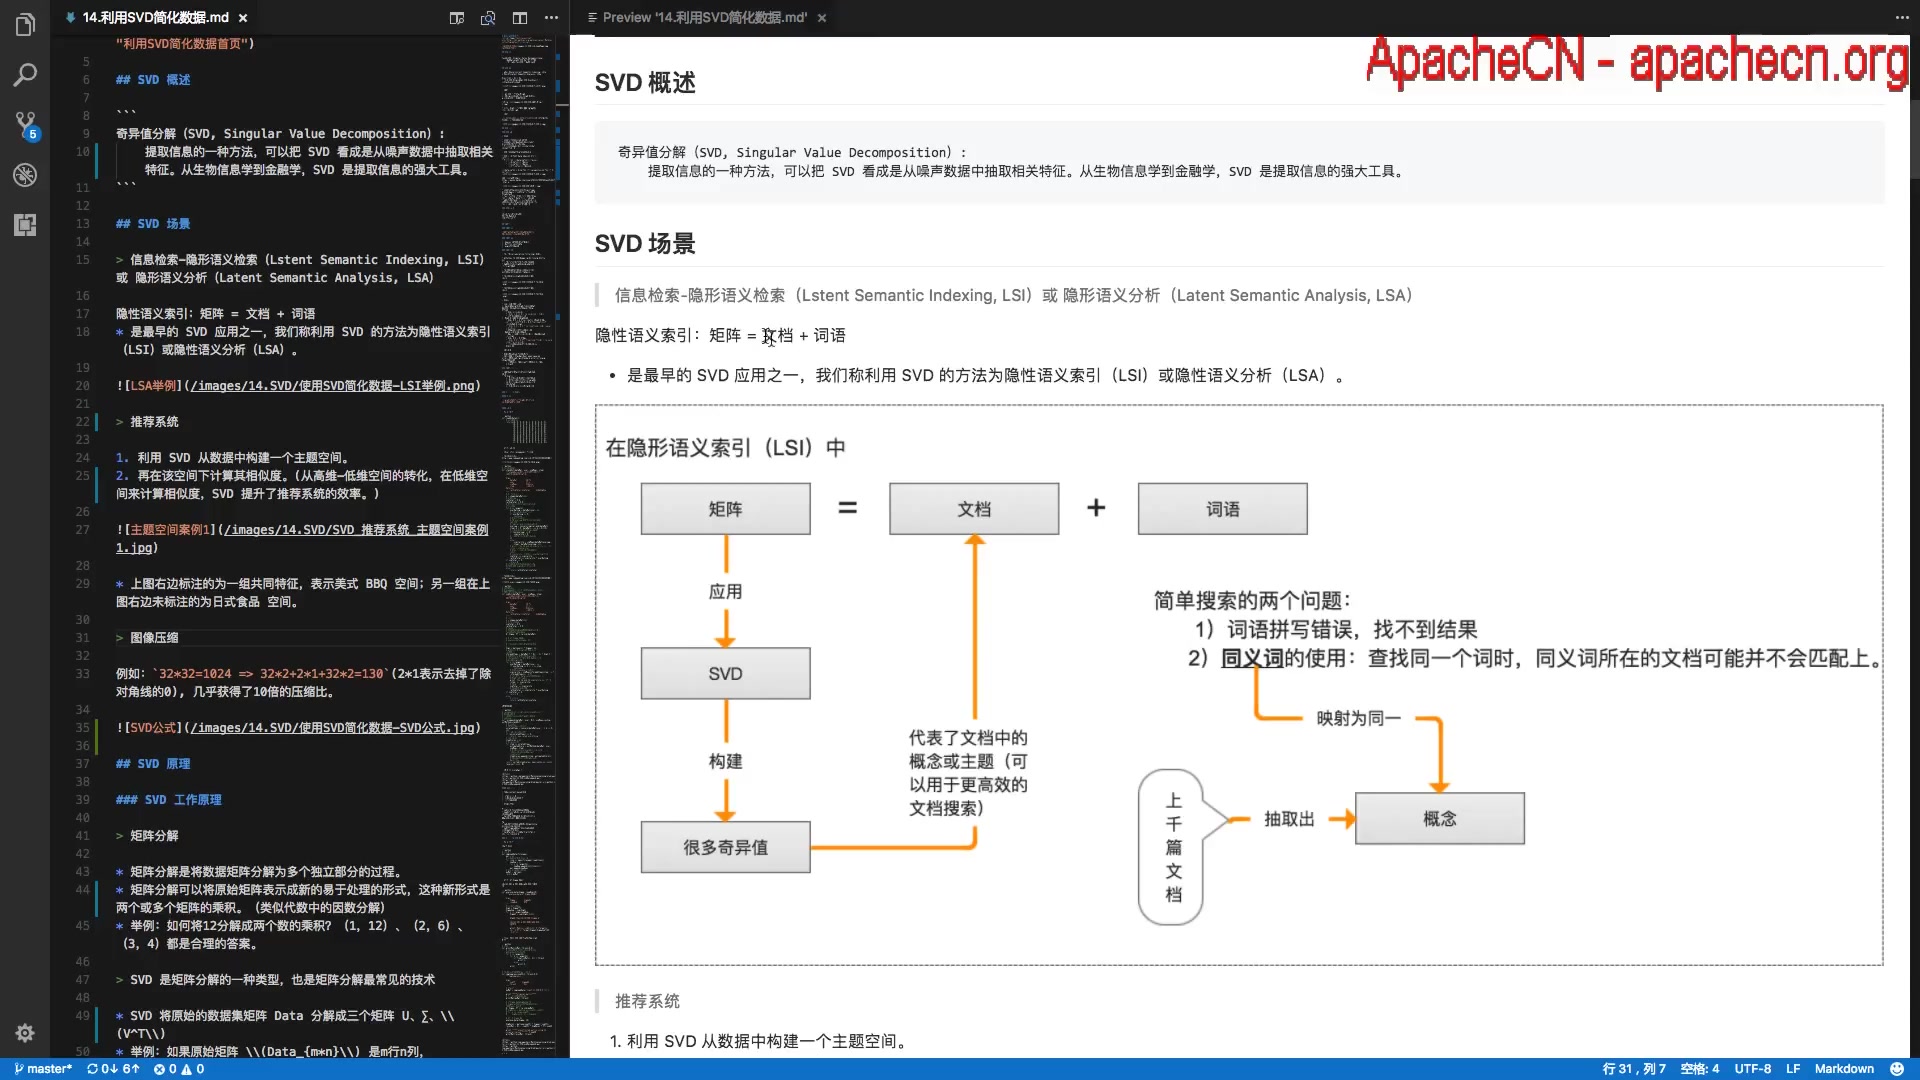Screen dimensions: 1920x1080
Task: Click the '## SVD 概述' heading on line 6
Action: pyautogui.click(x=153, y=80)
